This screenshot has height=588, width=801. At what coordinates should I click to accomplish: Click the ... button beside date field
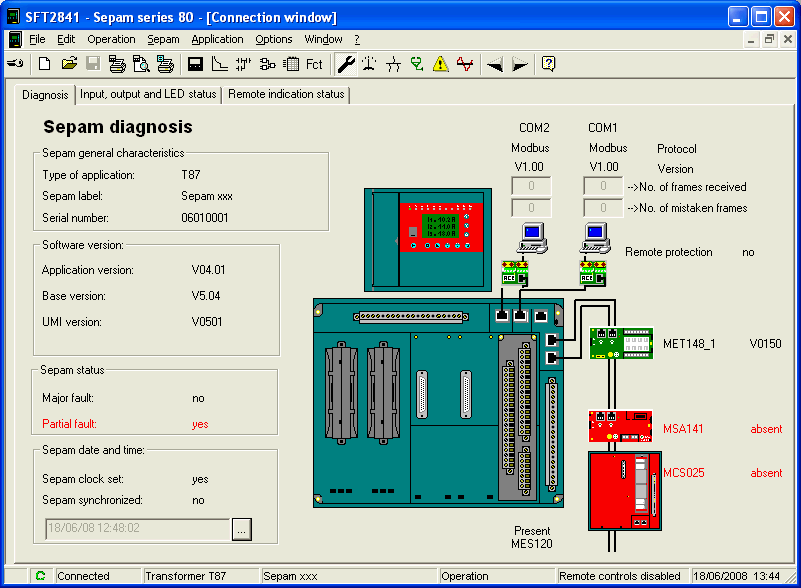(242, 529)
